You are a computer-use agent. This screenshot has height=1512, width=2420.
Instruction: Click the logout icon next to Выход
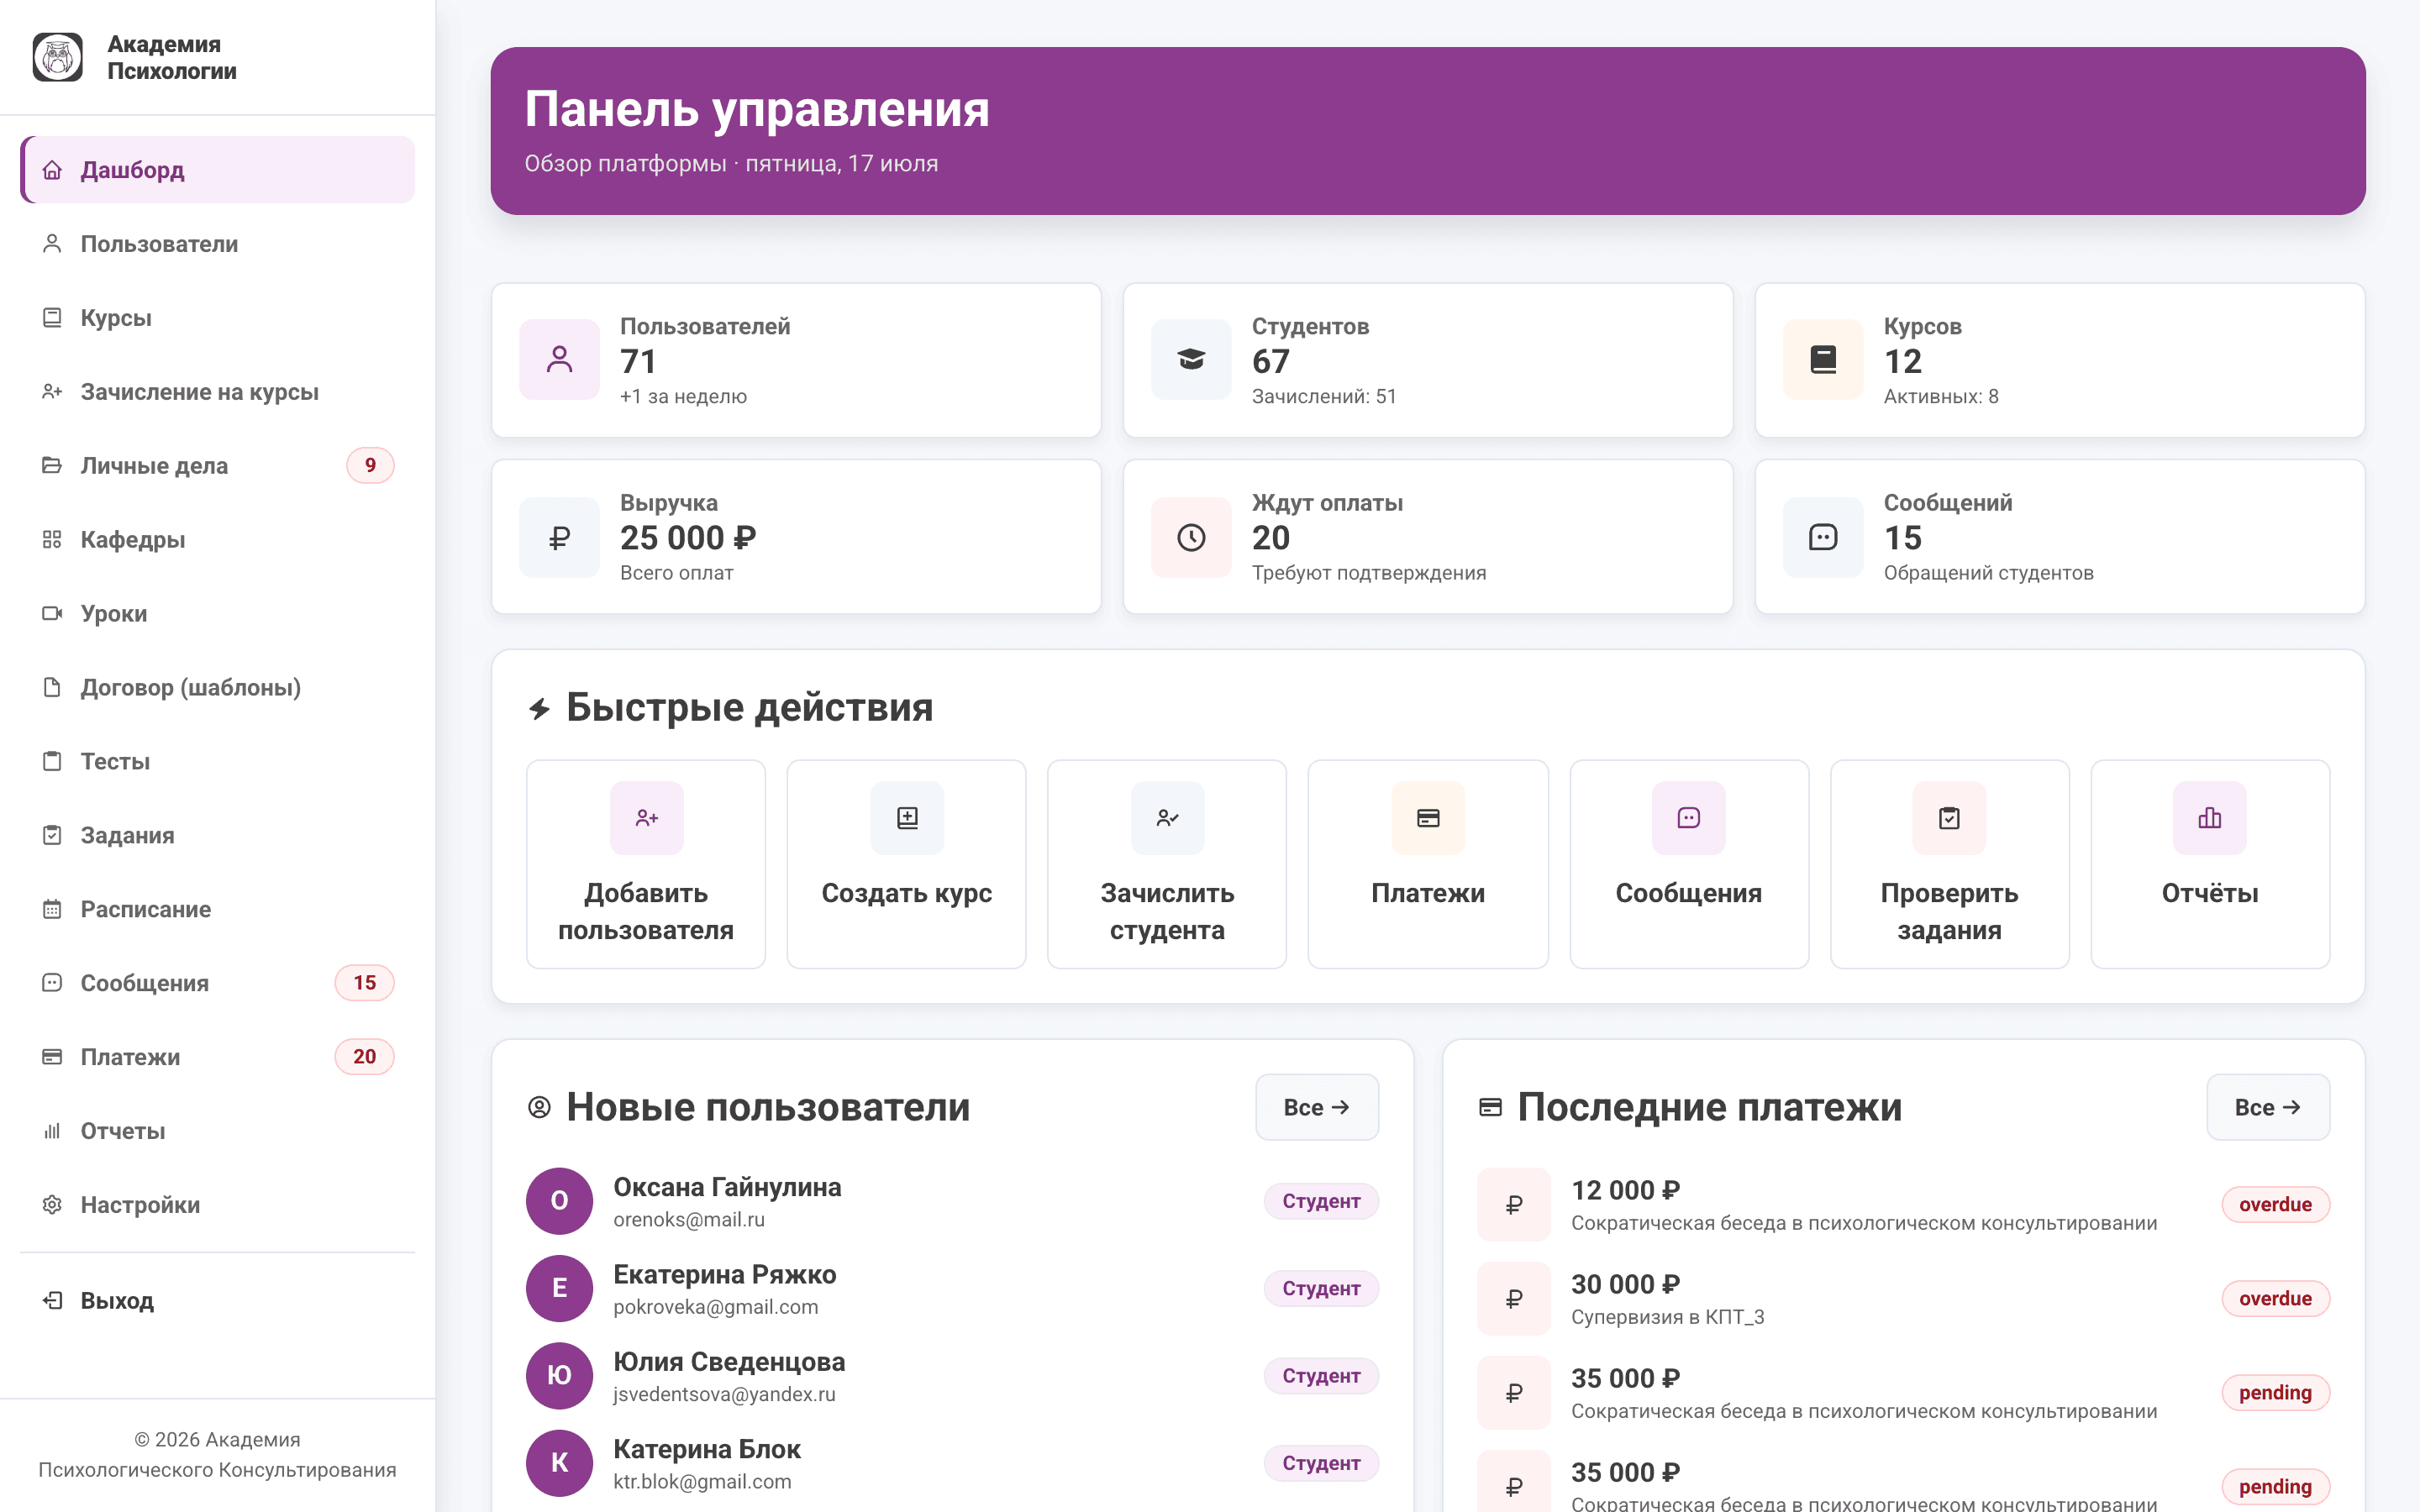click(x=52, y=1301)
